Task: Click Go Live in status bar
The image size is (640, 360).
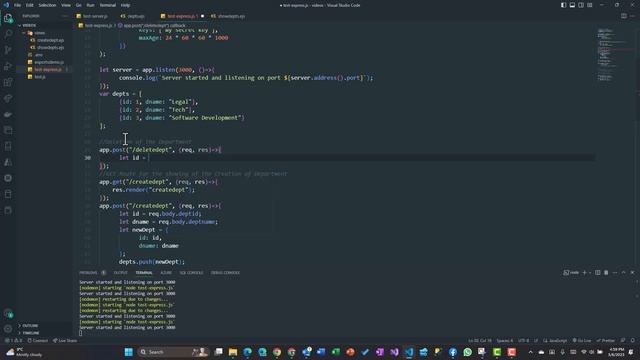Action: [x=582, y=340]
